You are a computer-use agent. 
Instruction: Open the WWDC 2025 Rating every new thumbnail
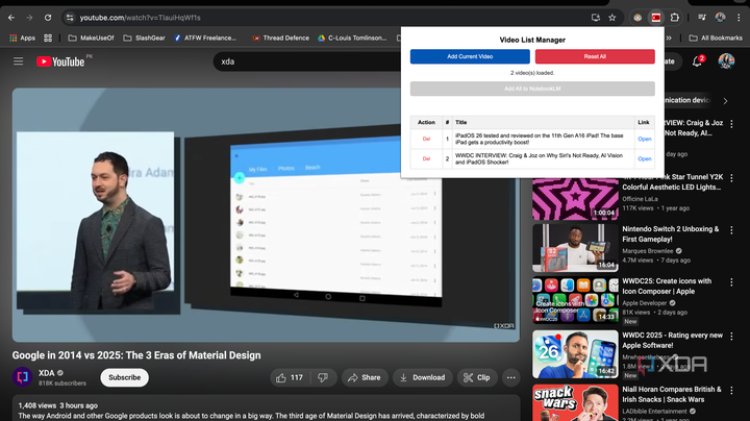tap(575, 354)
